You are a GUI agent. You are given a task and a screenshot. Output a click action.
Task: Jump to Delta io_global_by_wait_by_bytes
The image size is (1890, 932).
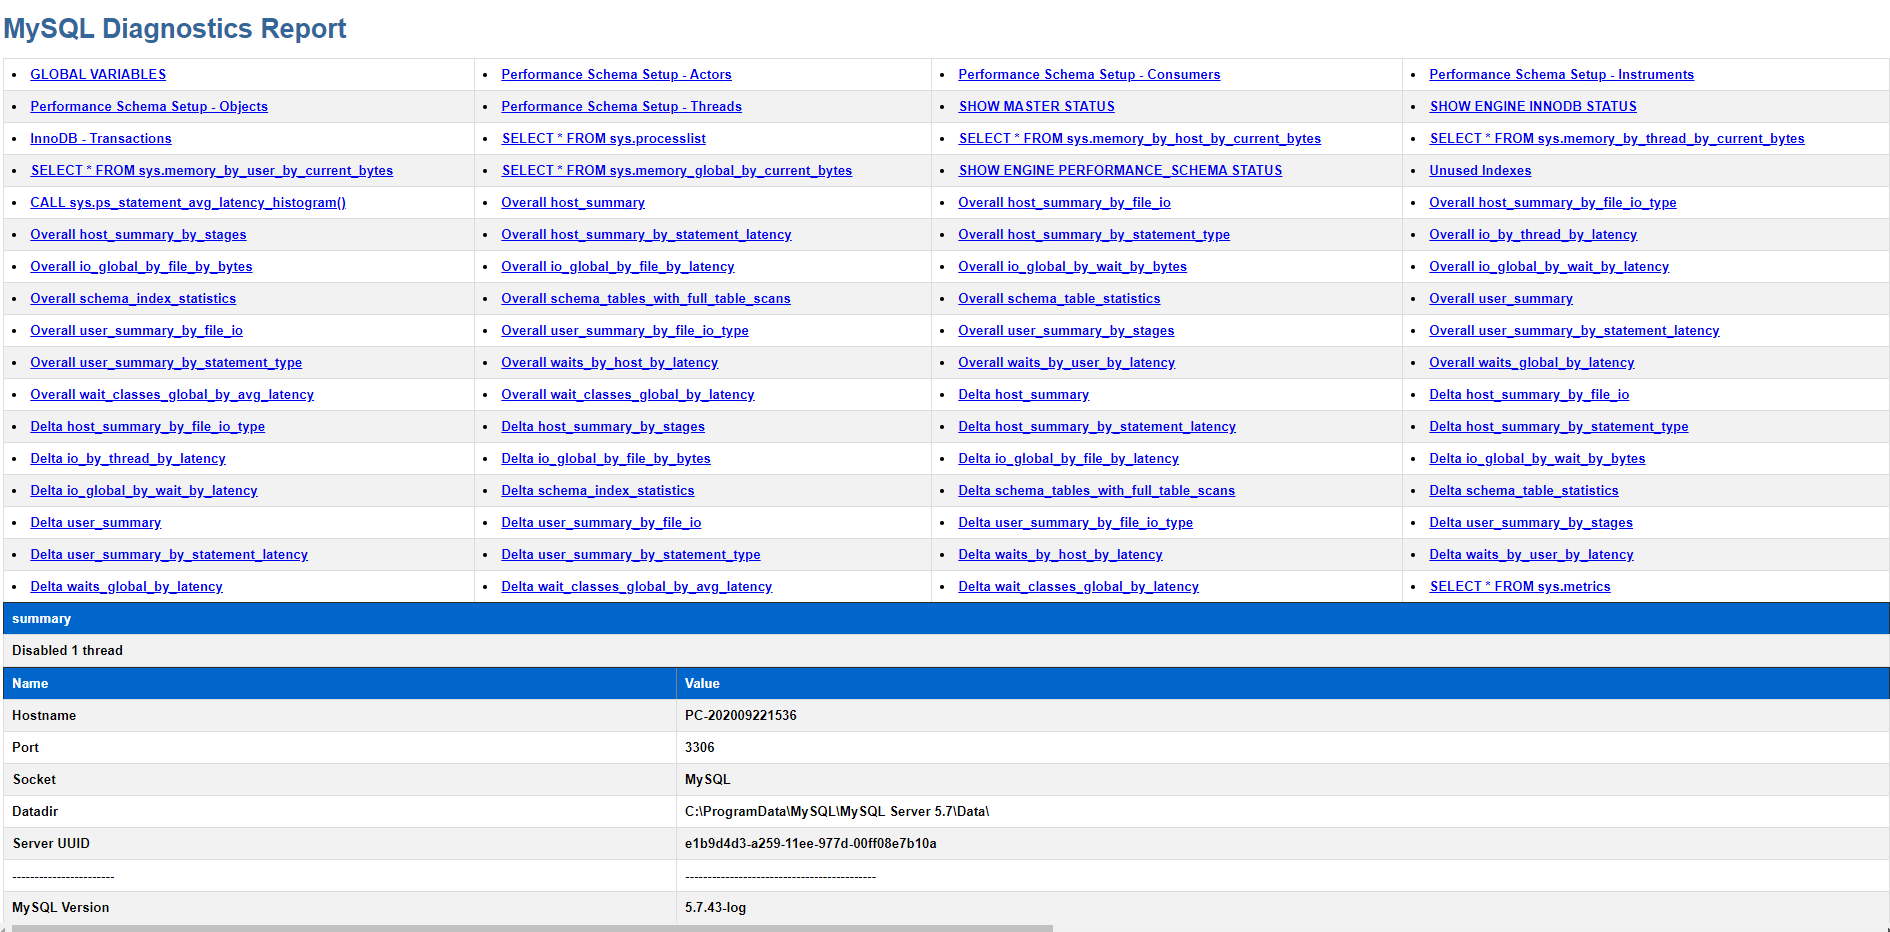(1537, 459)
